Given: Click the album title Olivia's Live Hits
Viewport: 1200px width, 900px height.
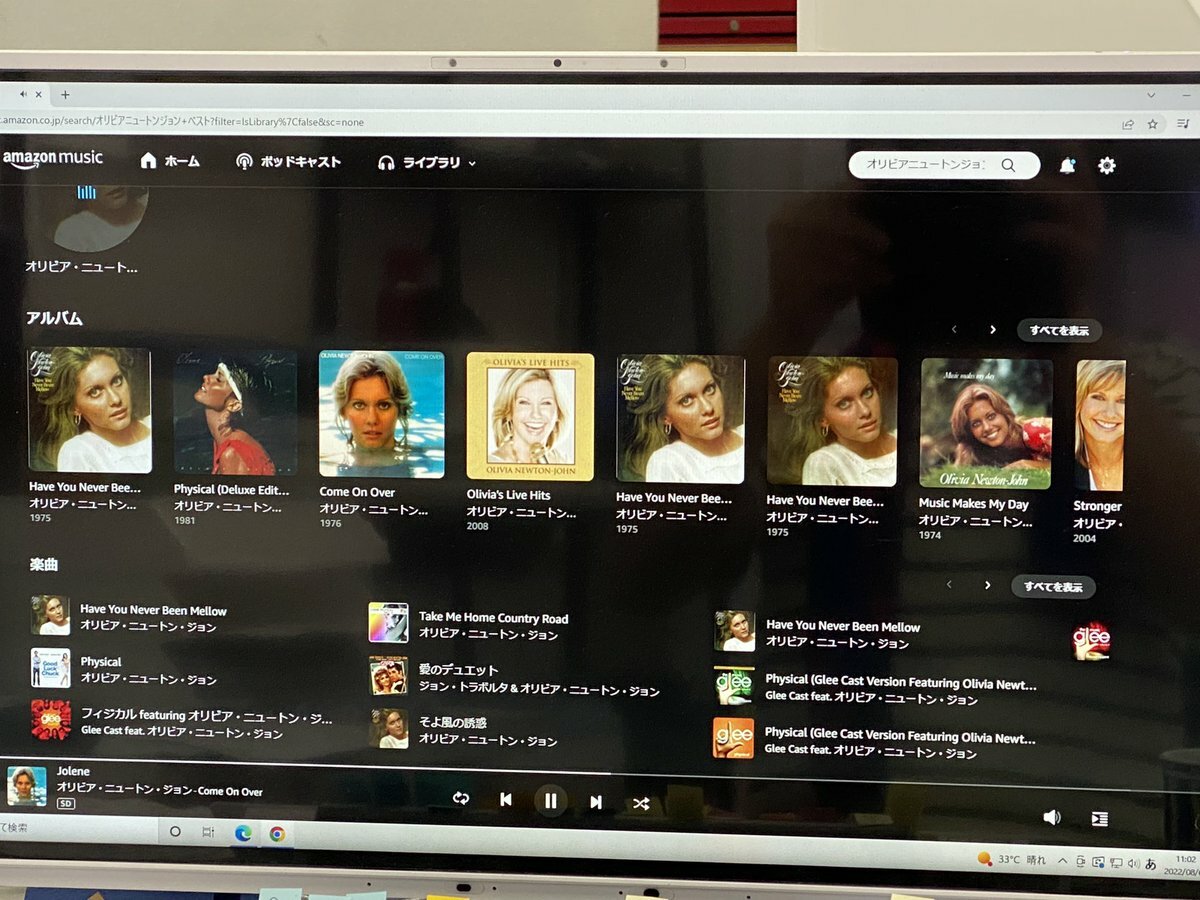Looking at the screenshot, I should (508, 495).
